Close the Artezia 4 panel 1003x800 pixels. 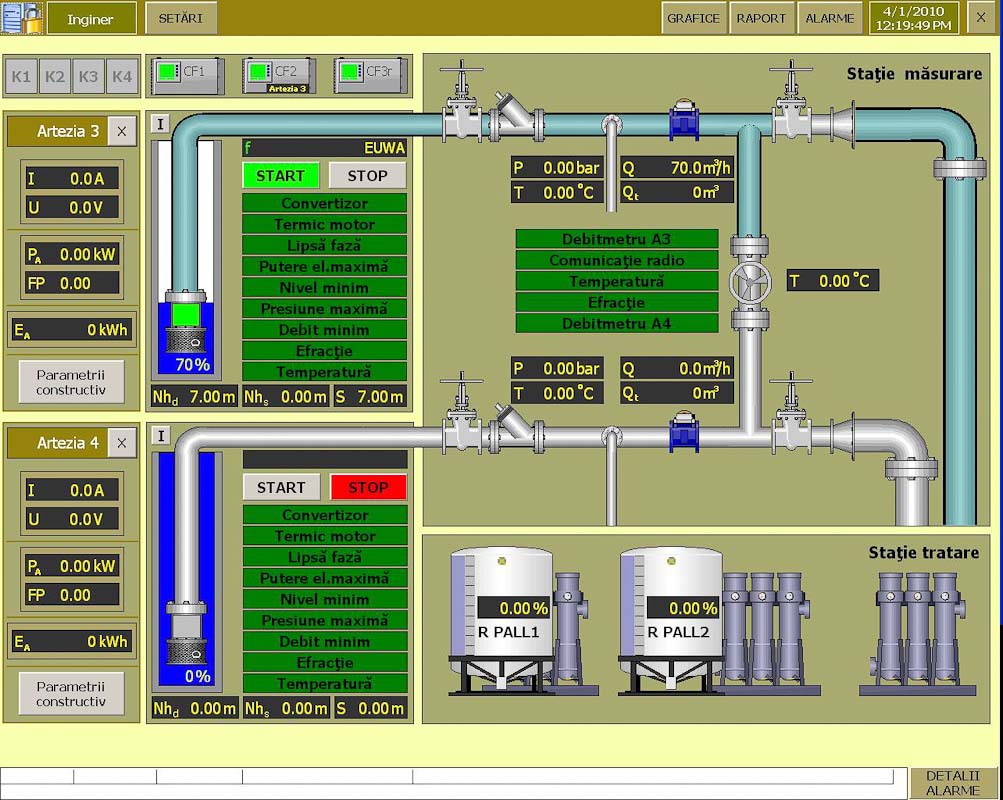coord(121,443)
